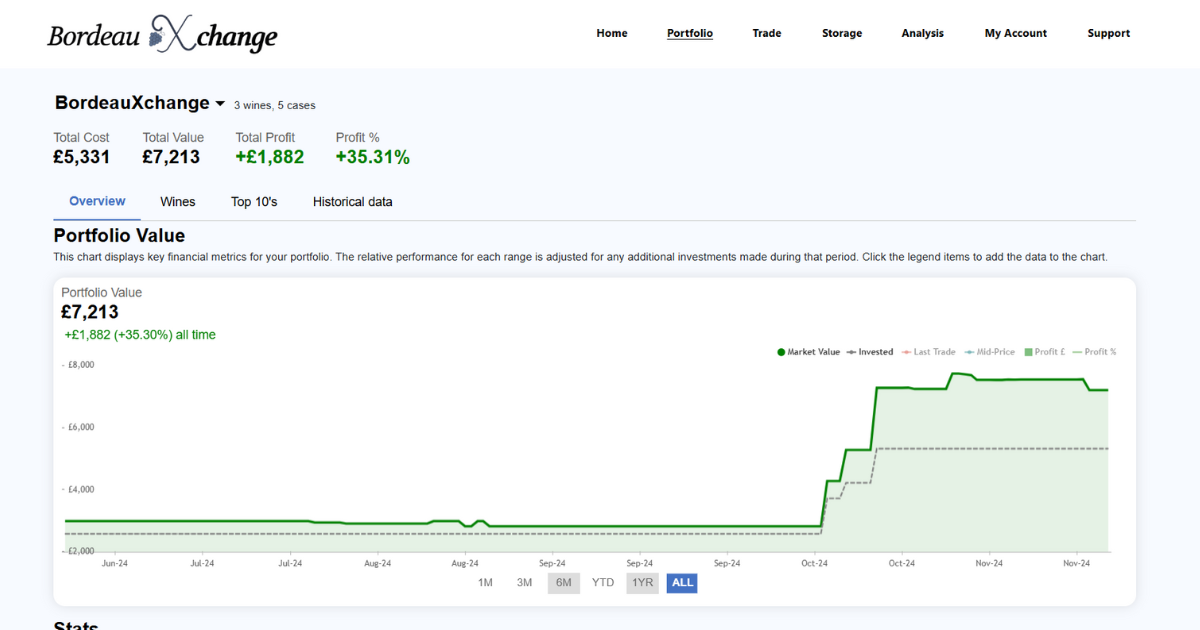The width and height of the screenshot is (1200, 630).
Task: Click the Nov-24 label at the chart's end
Action: tap(1077, 563)
